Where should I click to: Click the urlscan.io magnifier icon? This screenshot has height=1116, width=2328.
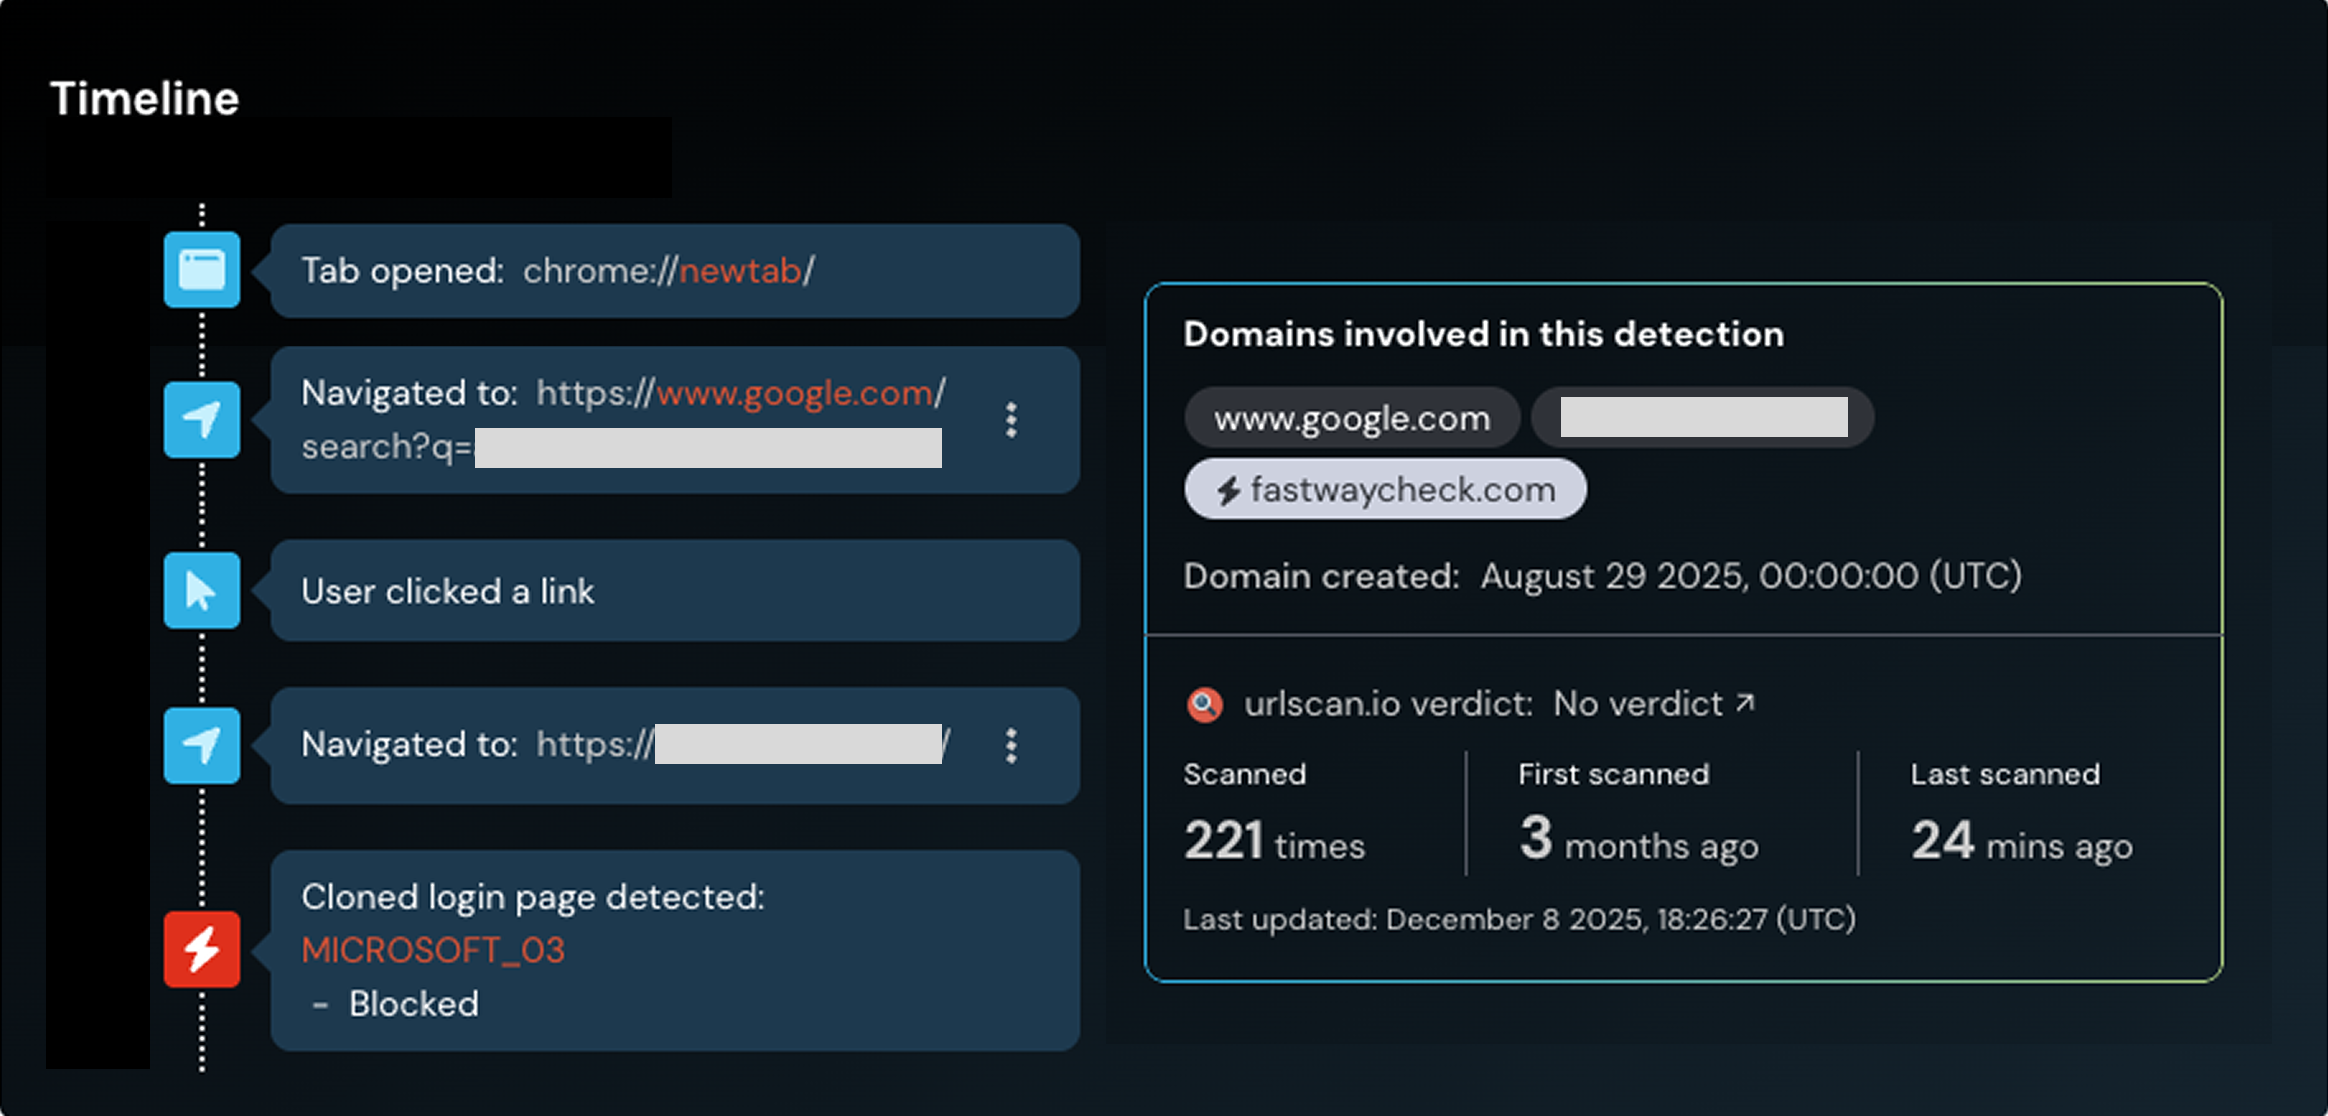pyautogui.click(x=1205, y=703)
